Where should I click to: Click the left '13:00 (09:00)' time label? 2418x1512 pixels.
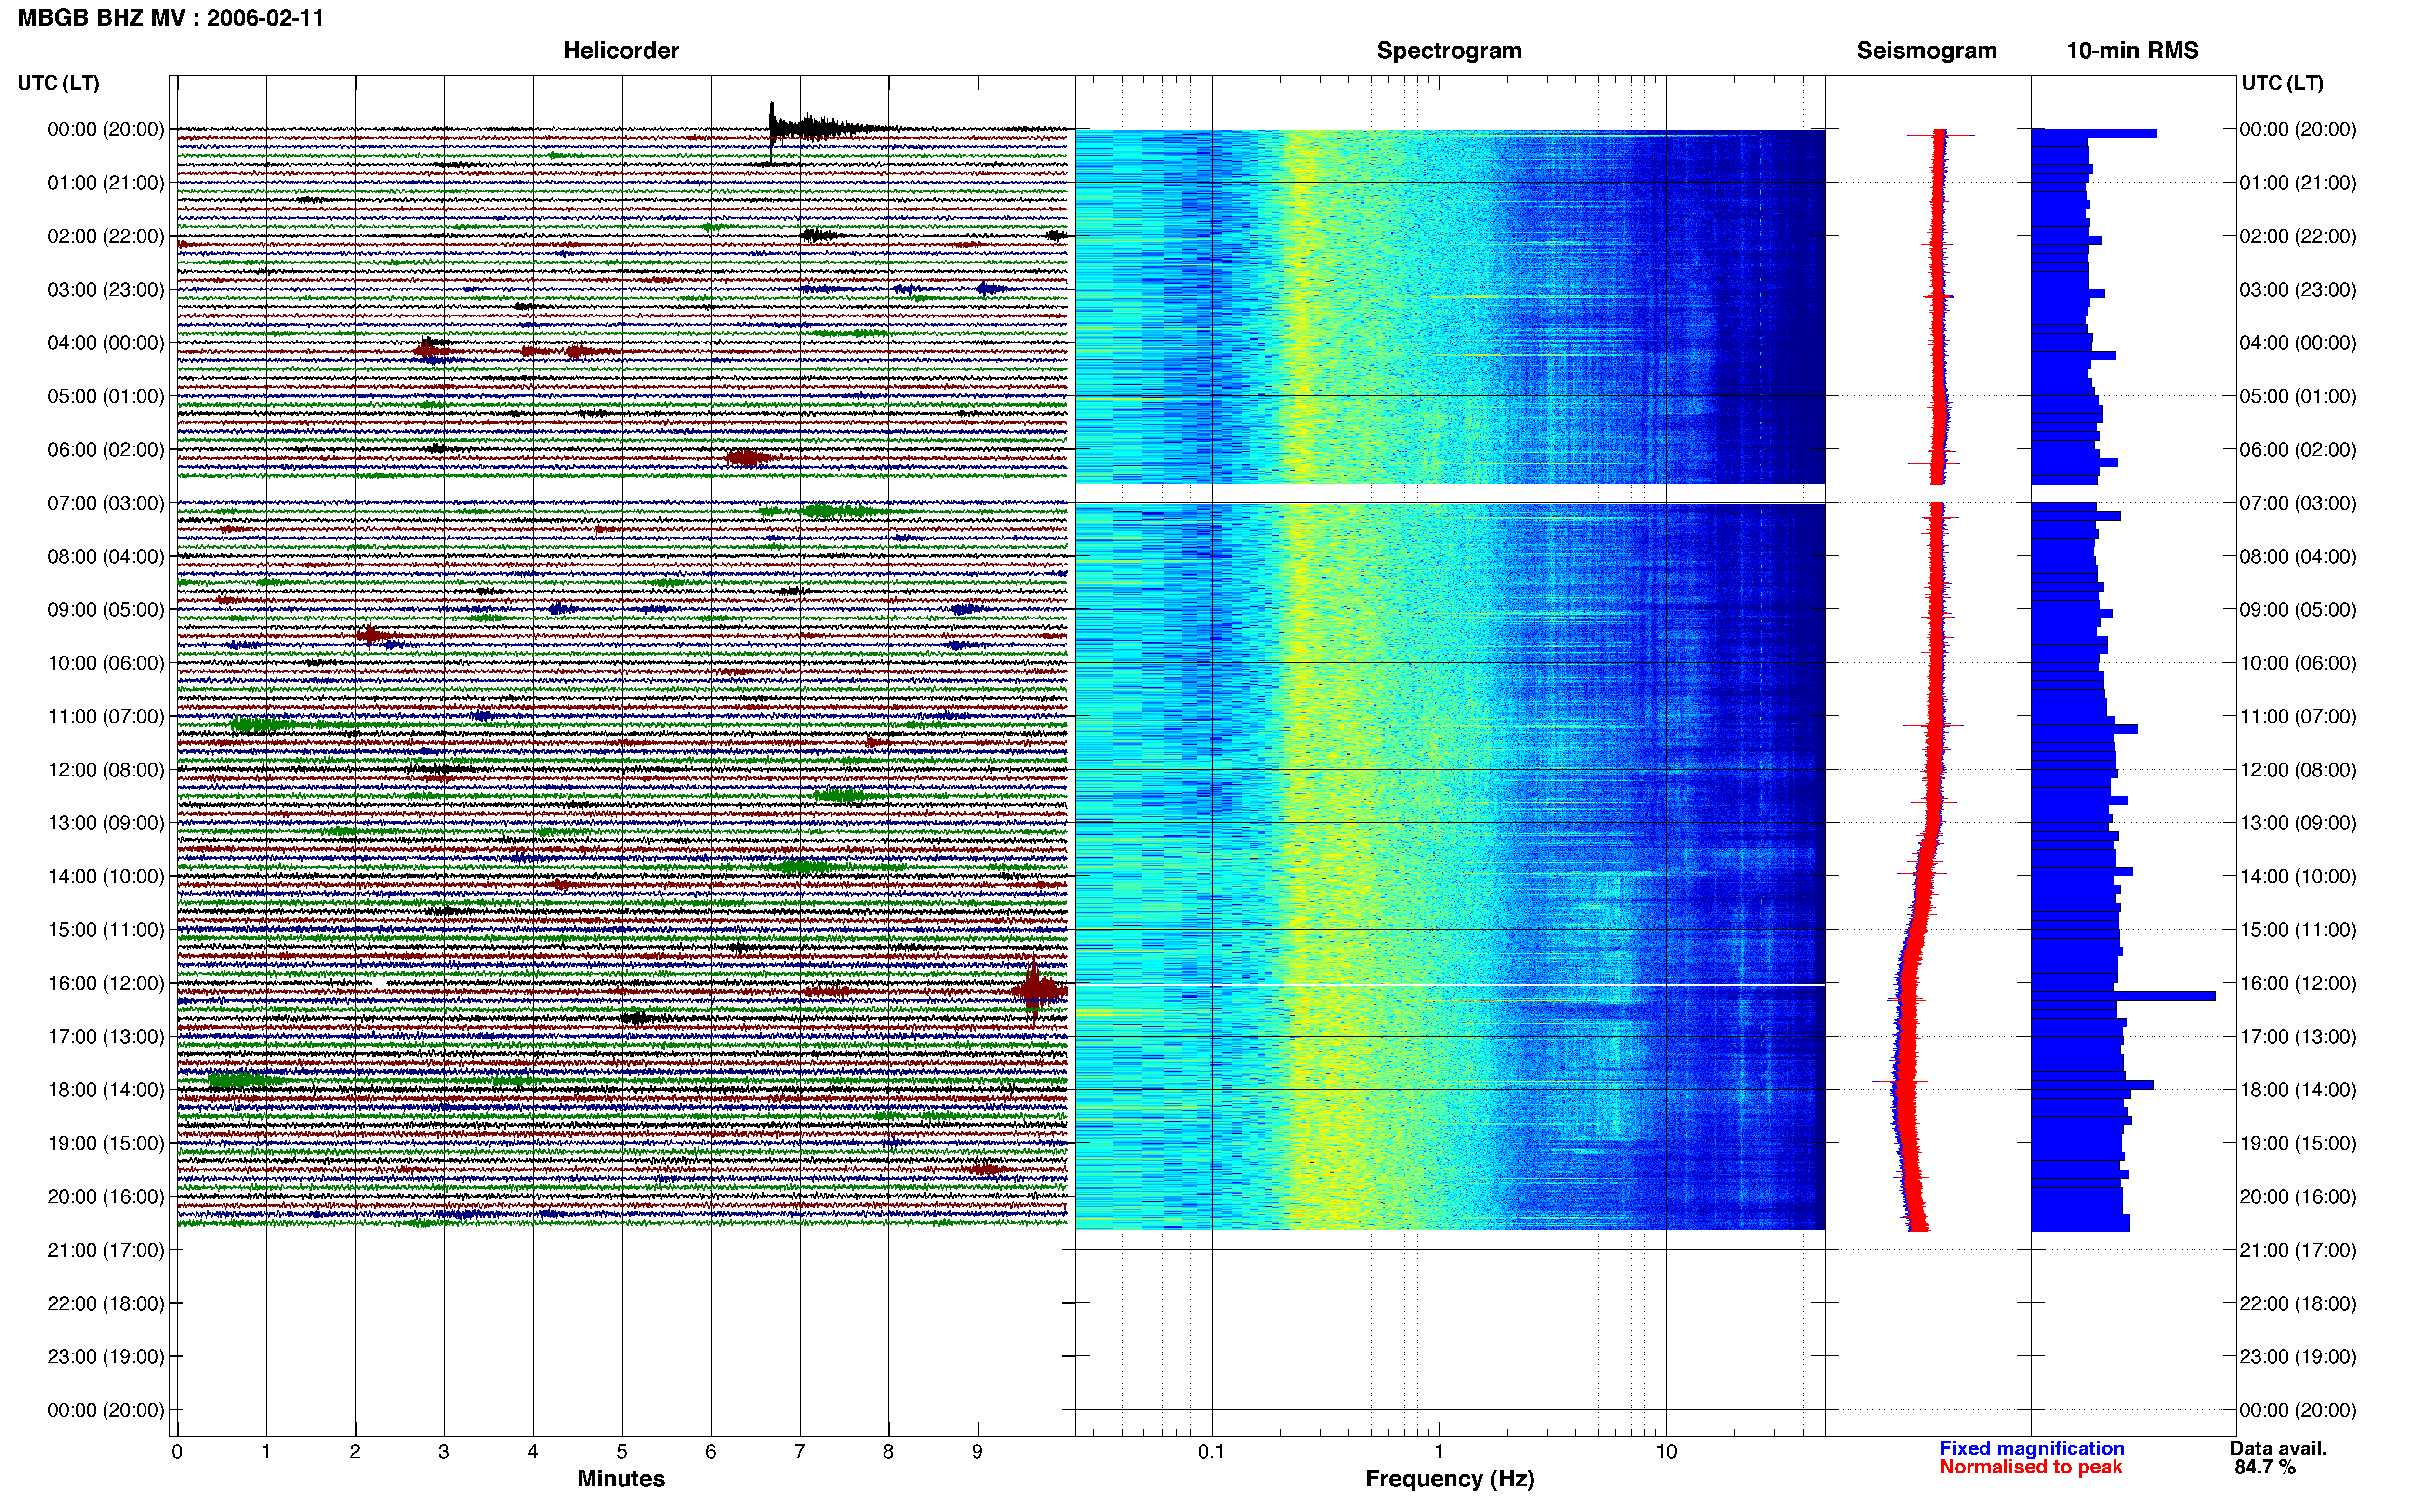106,823
